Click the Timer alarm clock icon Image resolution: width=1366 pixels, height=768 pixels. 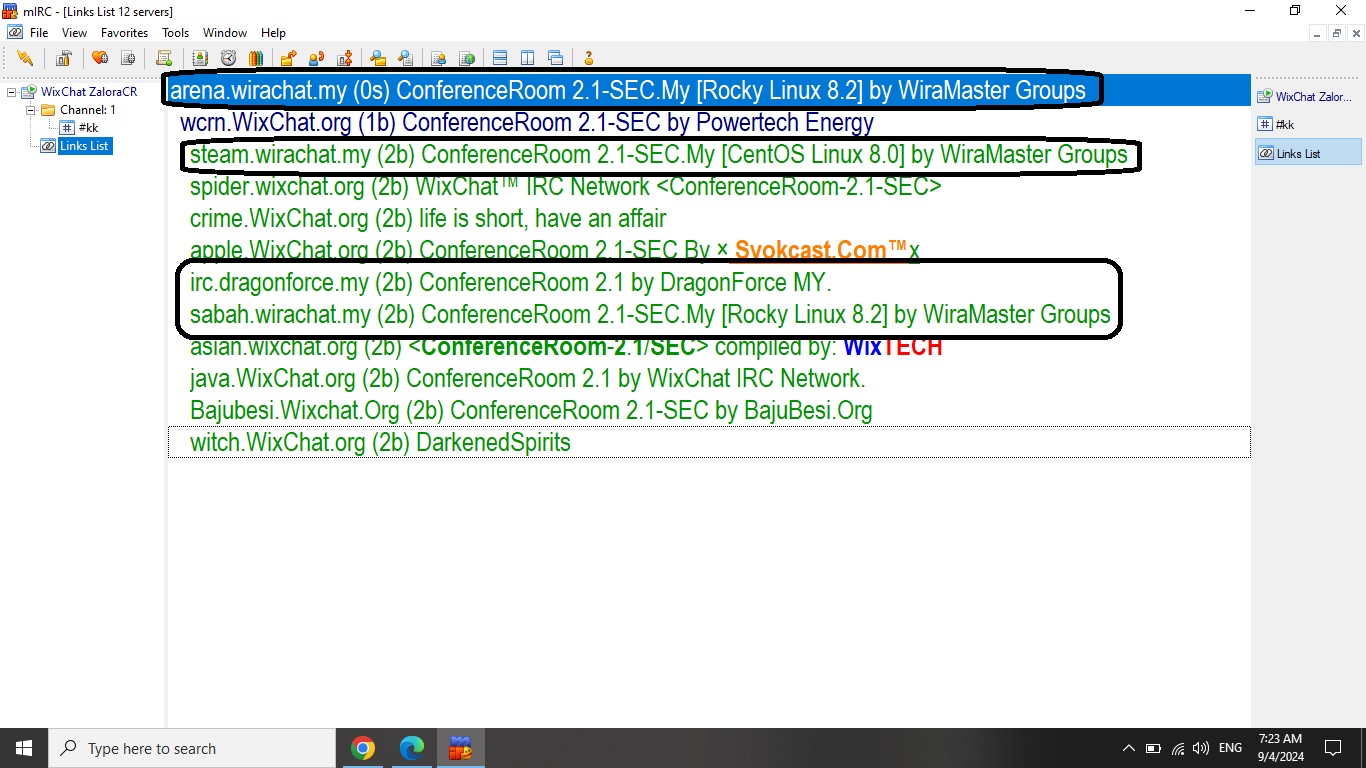click(x=228, y=58)
